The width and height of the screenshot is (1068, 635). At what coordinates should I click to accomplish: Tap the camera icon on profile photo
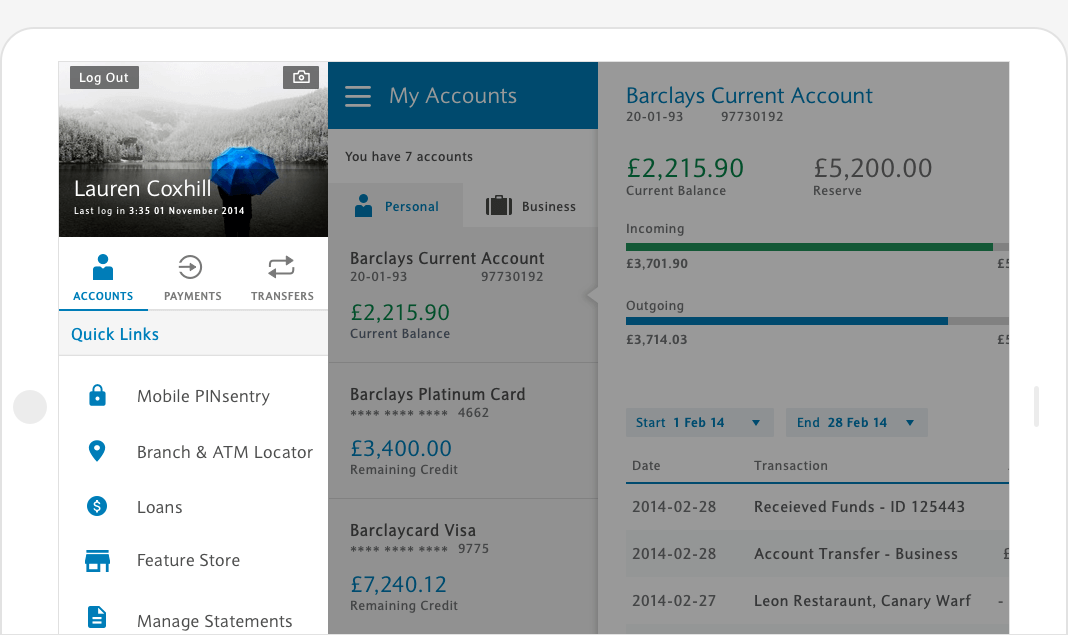pyautogui.click(x=301, y=77)
